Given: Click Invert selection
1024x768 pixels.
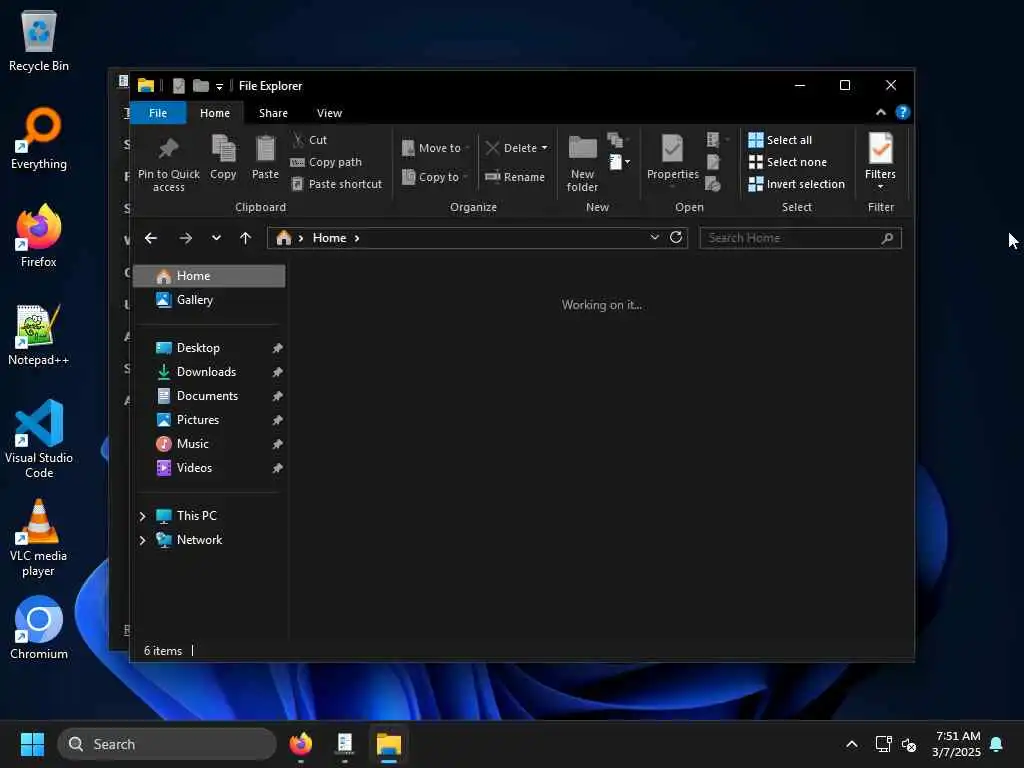Looking at the screenshot, I should [x=797, y=184].
